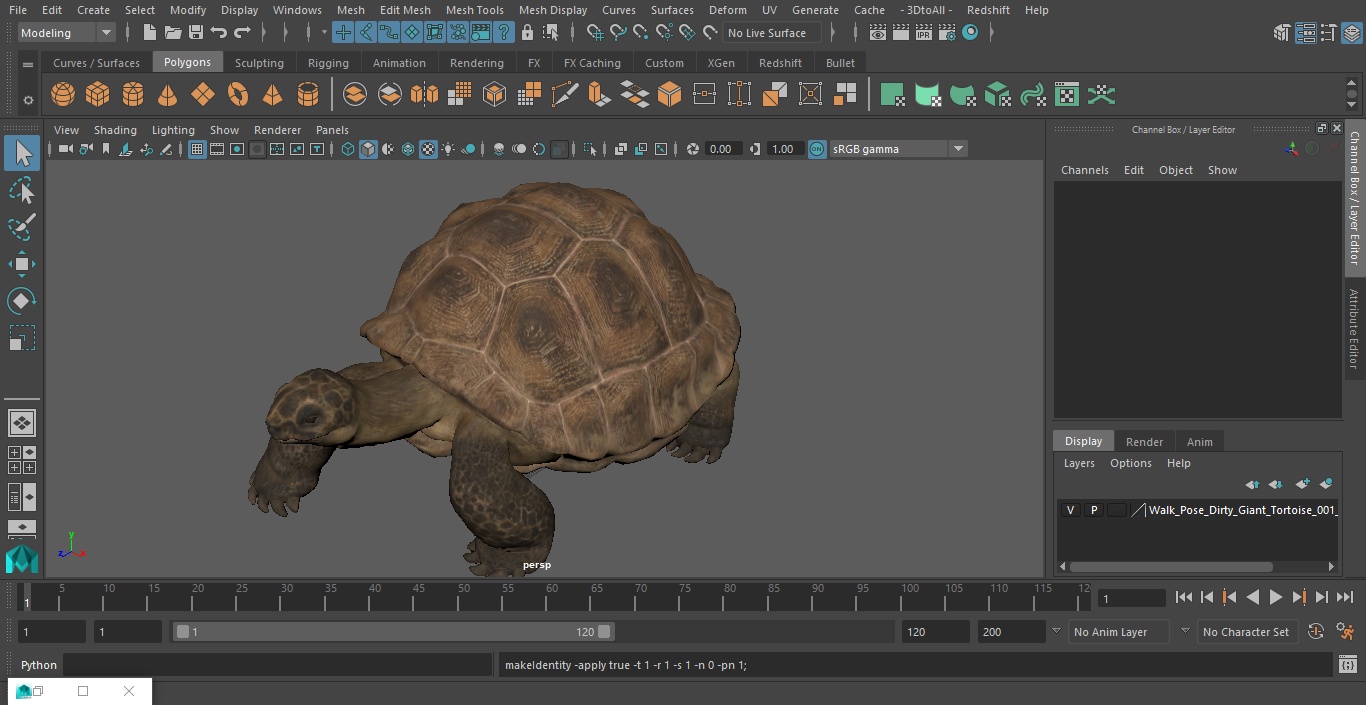Image resolution: width=1366 pixels, height=705 pixels.
Task: Create a polygon pyramid from the shelf
Action: click(x=272, y=95)
